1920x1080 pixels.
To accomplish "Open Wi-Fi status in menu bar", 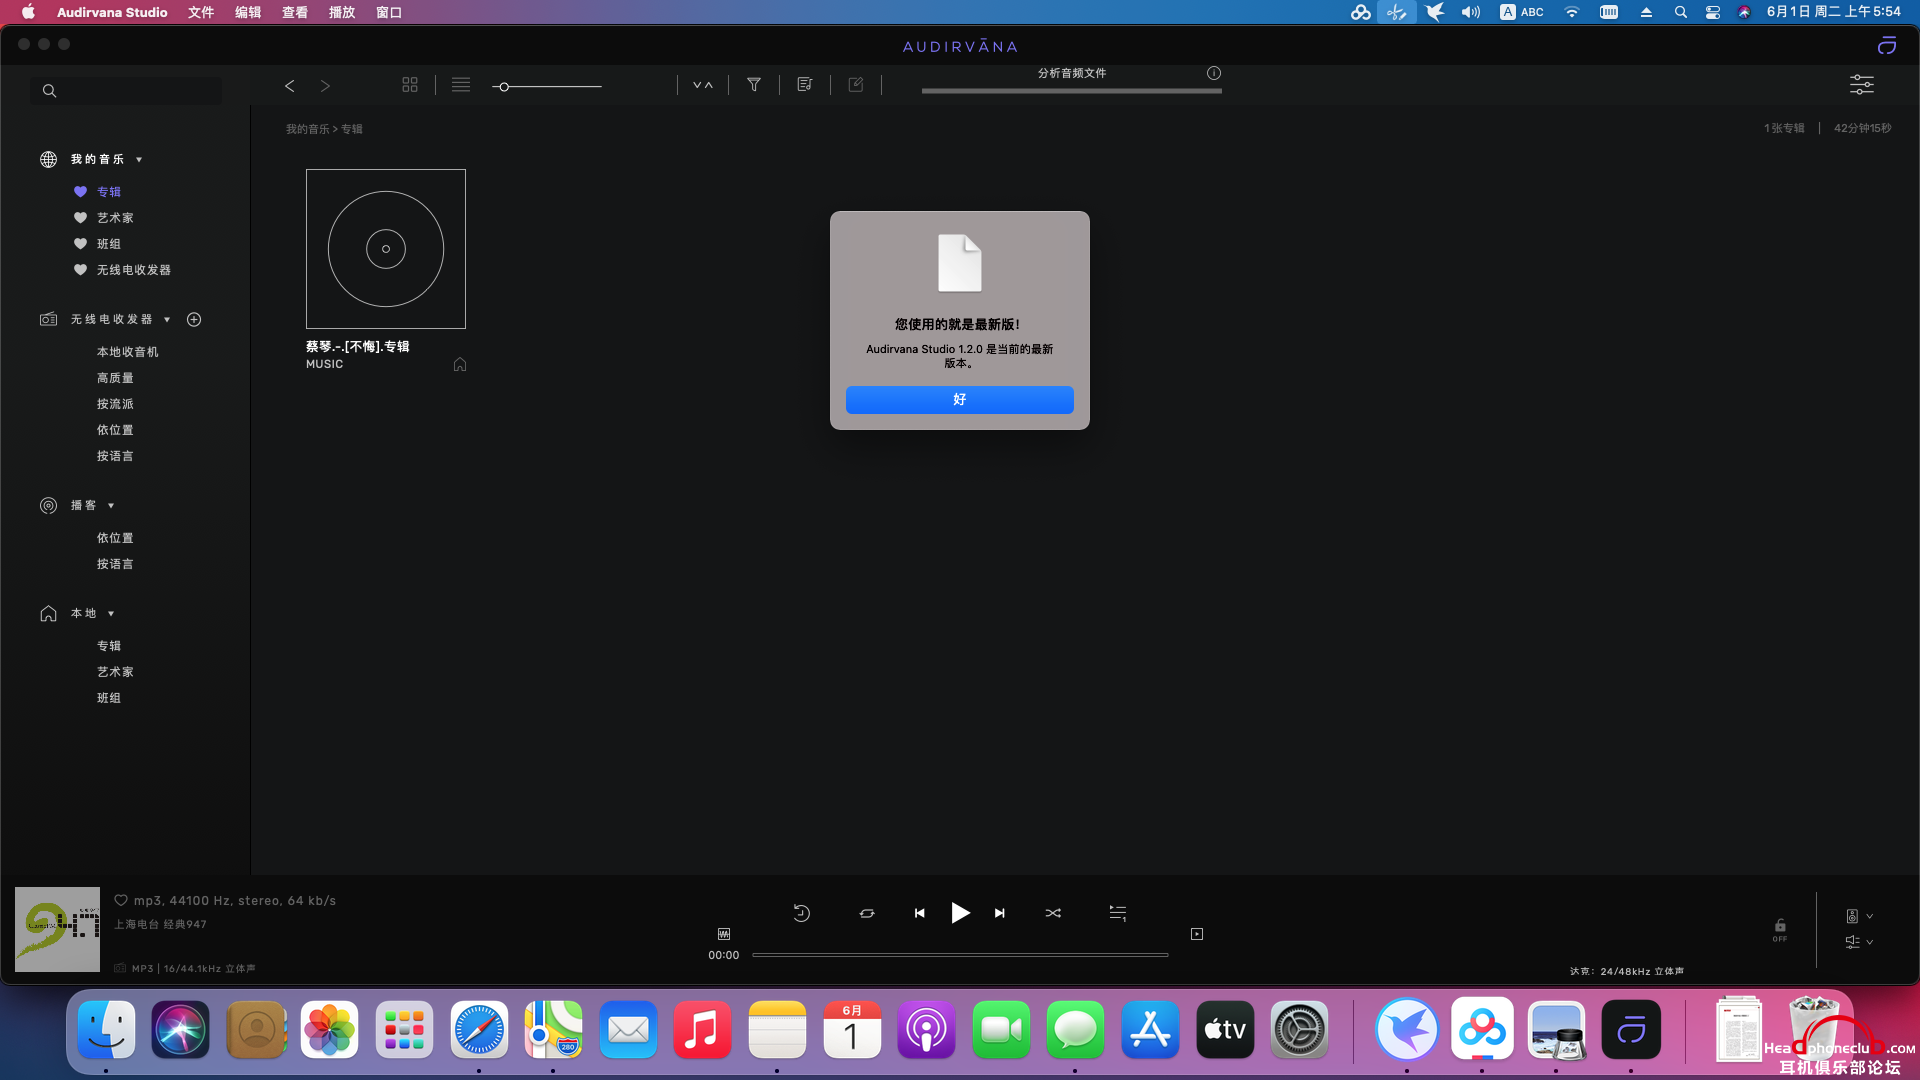I will coord(1572,12).
